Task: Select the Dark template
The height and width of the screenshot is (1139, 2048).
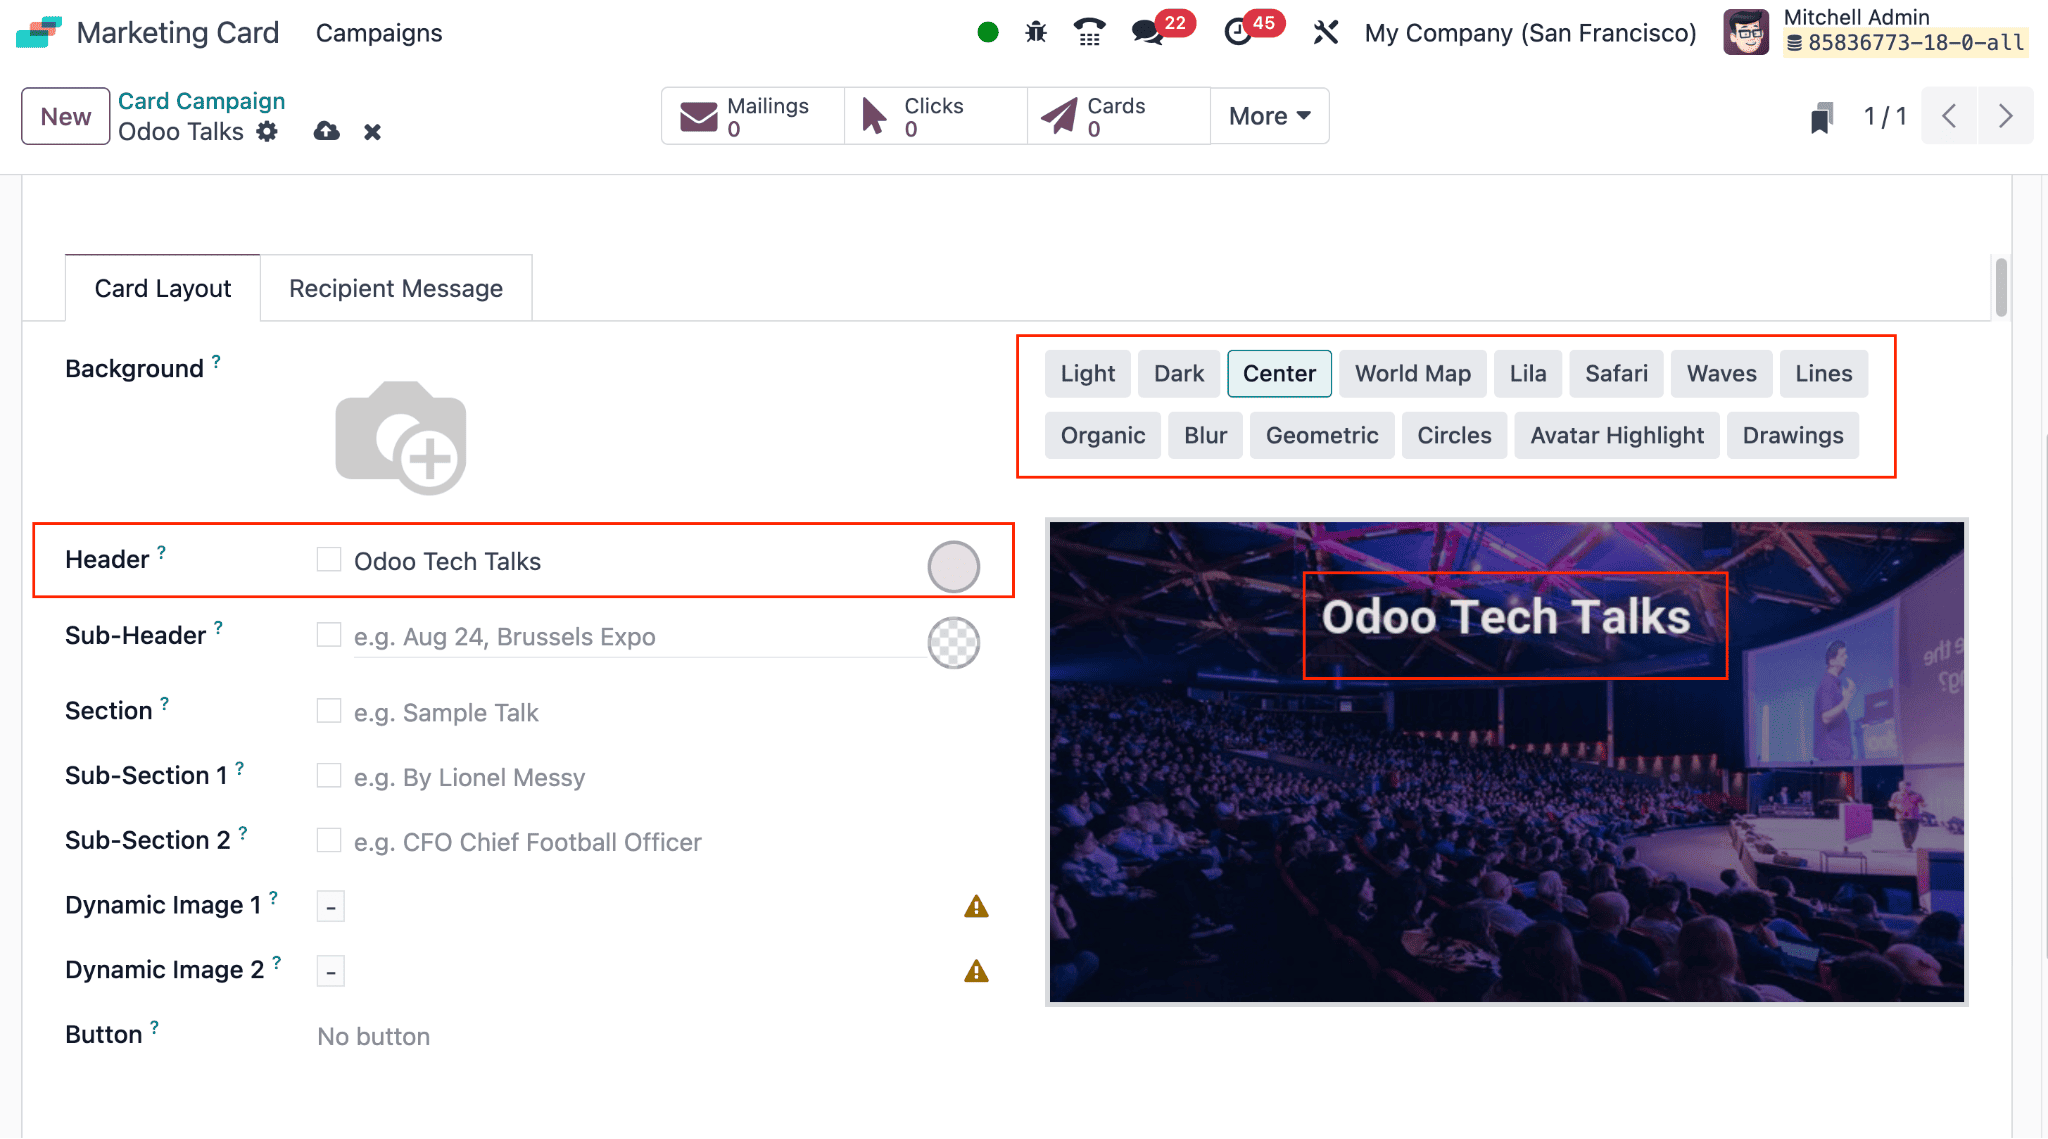Action: [1179, 374]
